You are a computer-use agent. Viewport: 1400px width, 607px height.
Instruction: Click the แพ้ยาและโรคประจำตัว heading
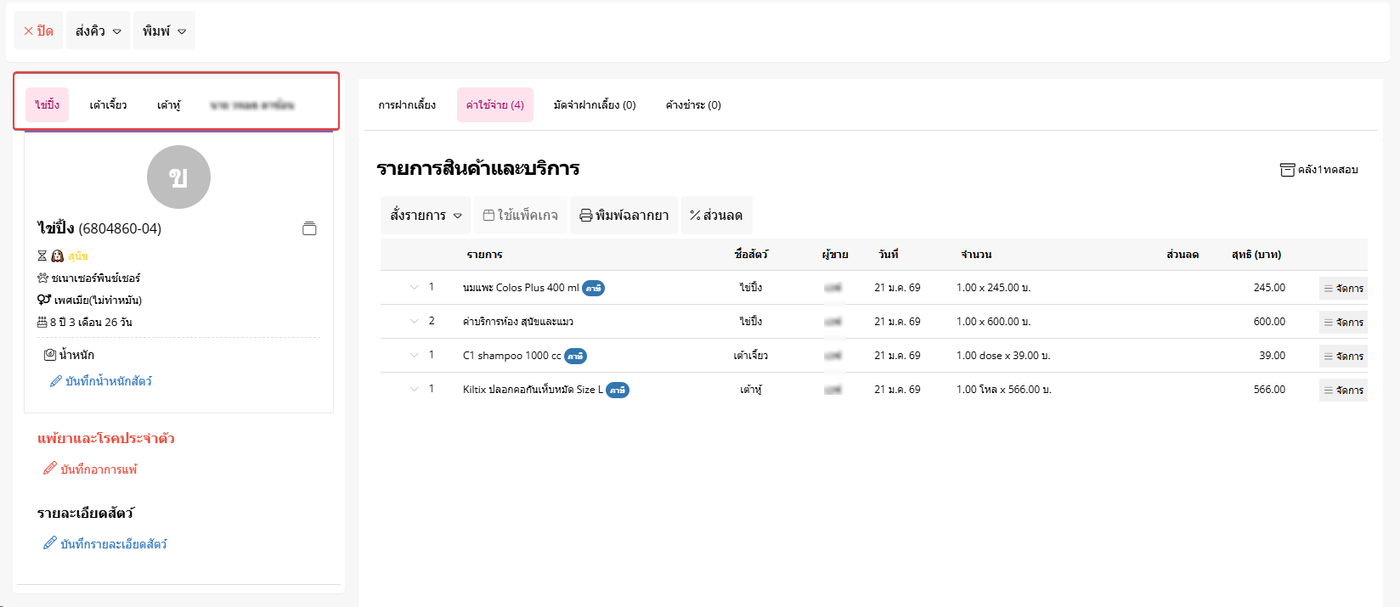pos(106,438)
